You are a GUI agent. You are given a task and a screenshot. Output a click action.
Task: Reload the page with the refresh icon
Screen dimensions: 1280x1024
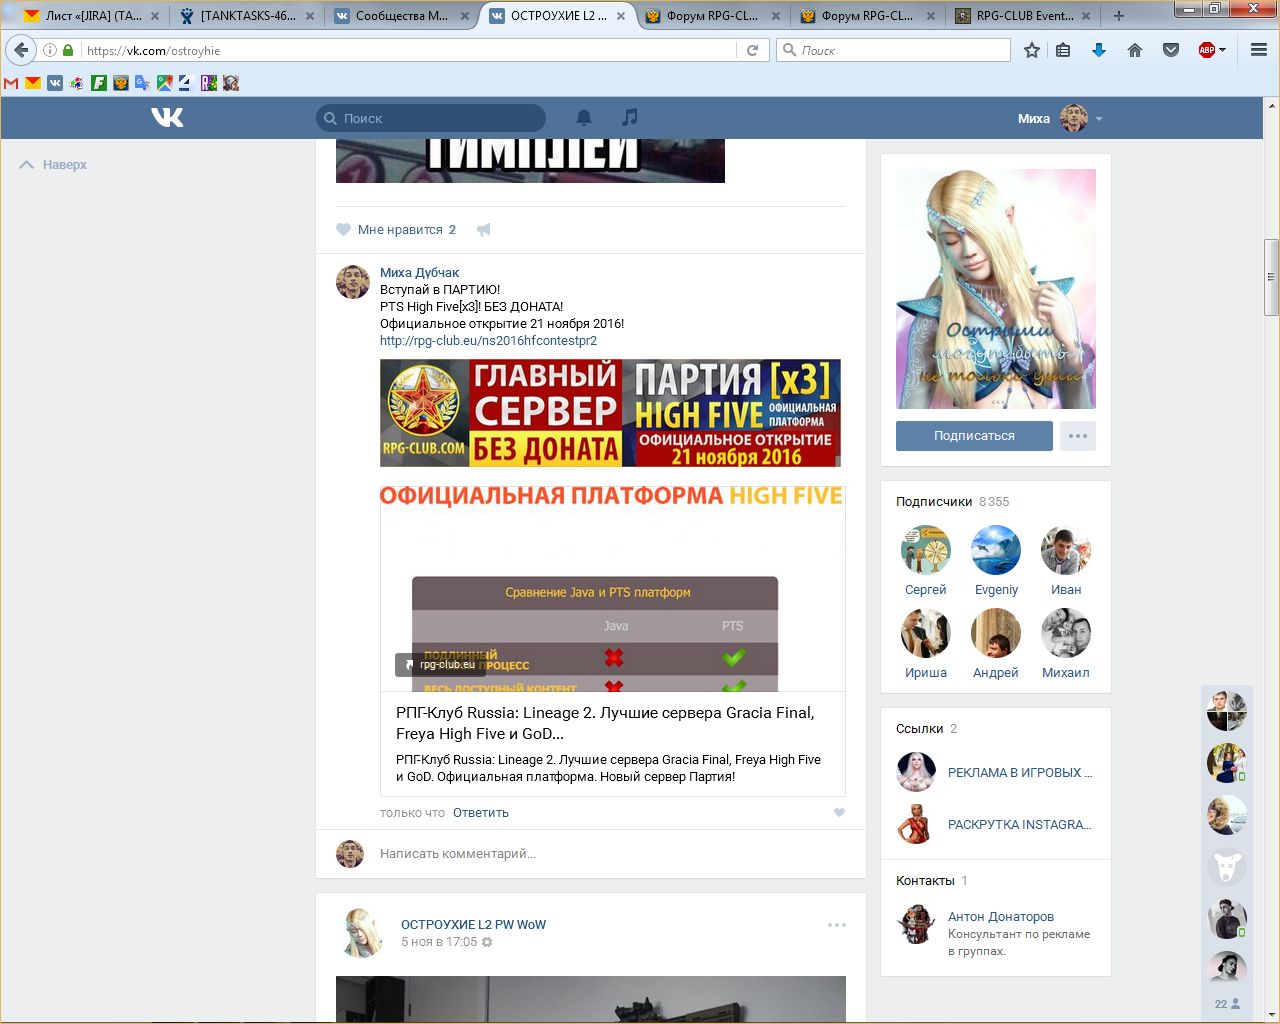(x=752, y=50)
